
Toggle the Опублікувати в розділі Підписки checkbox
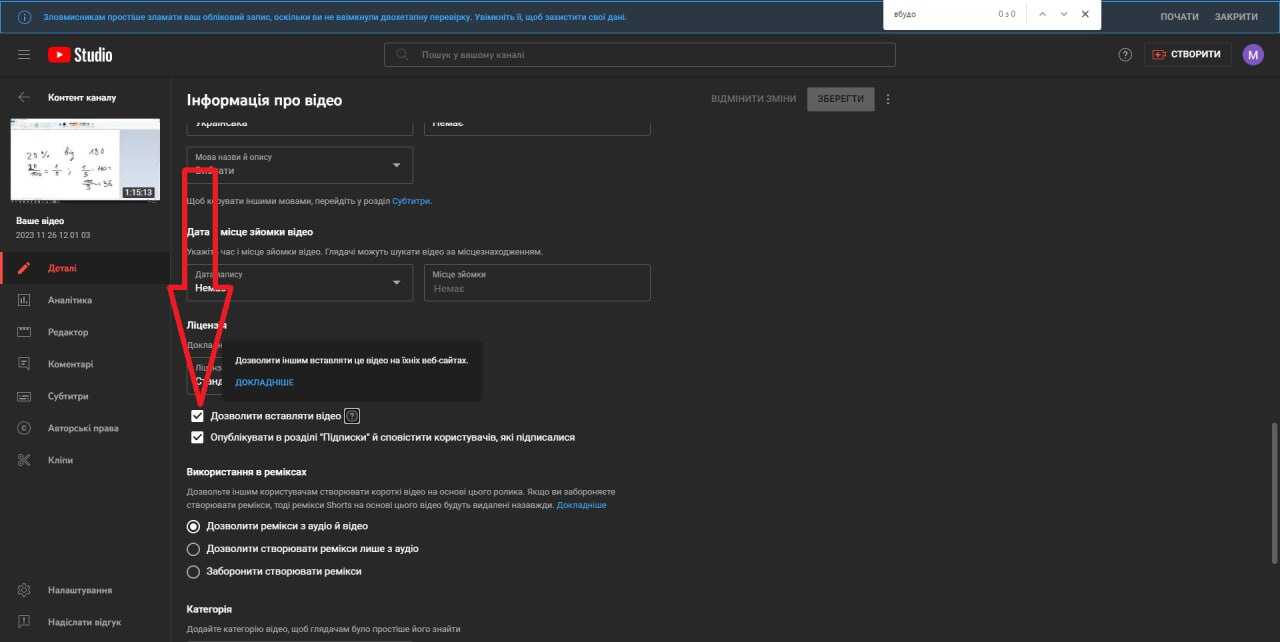coord(197,437)
